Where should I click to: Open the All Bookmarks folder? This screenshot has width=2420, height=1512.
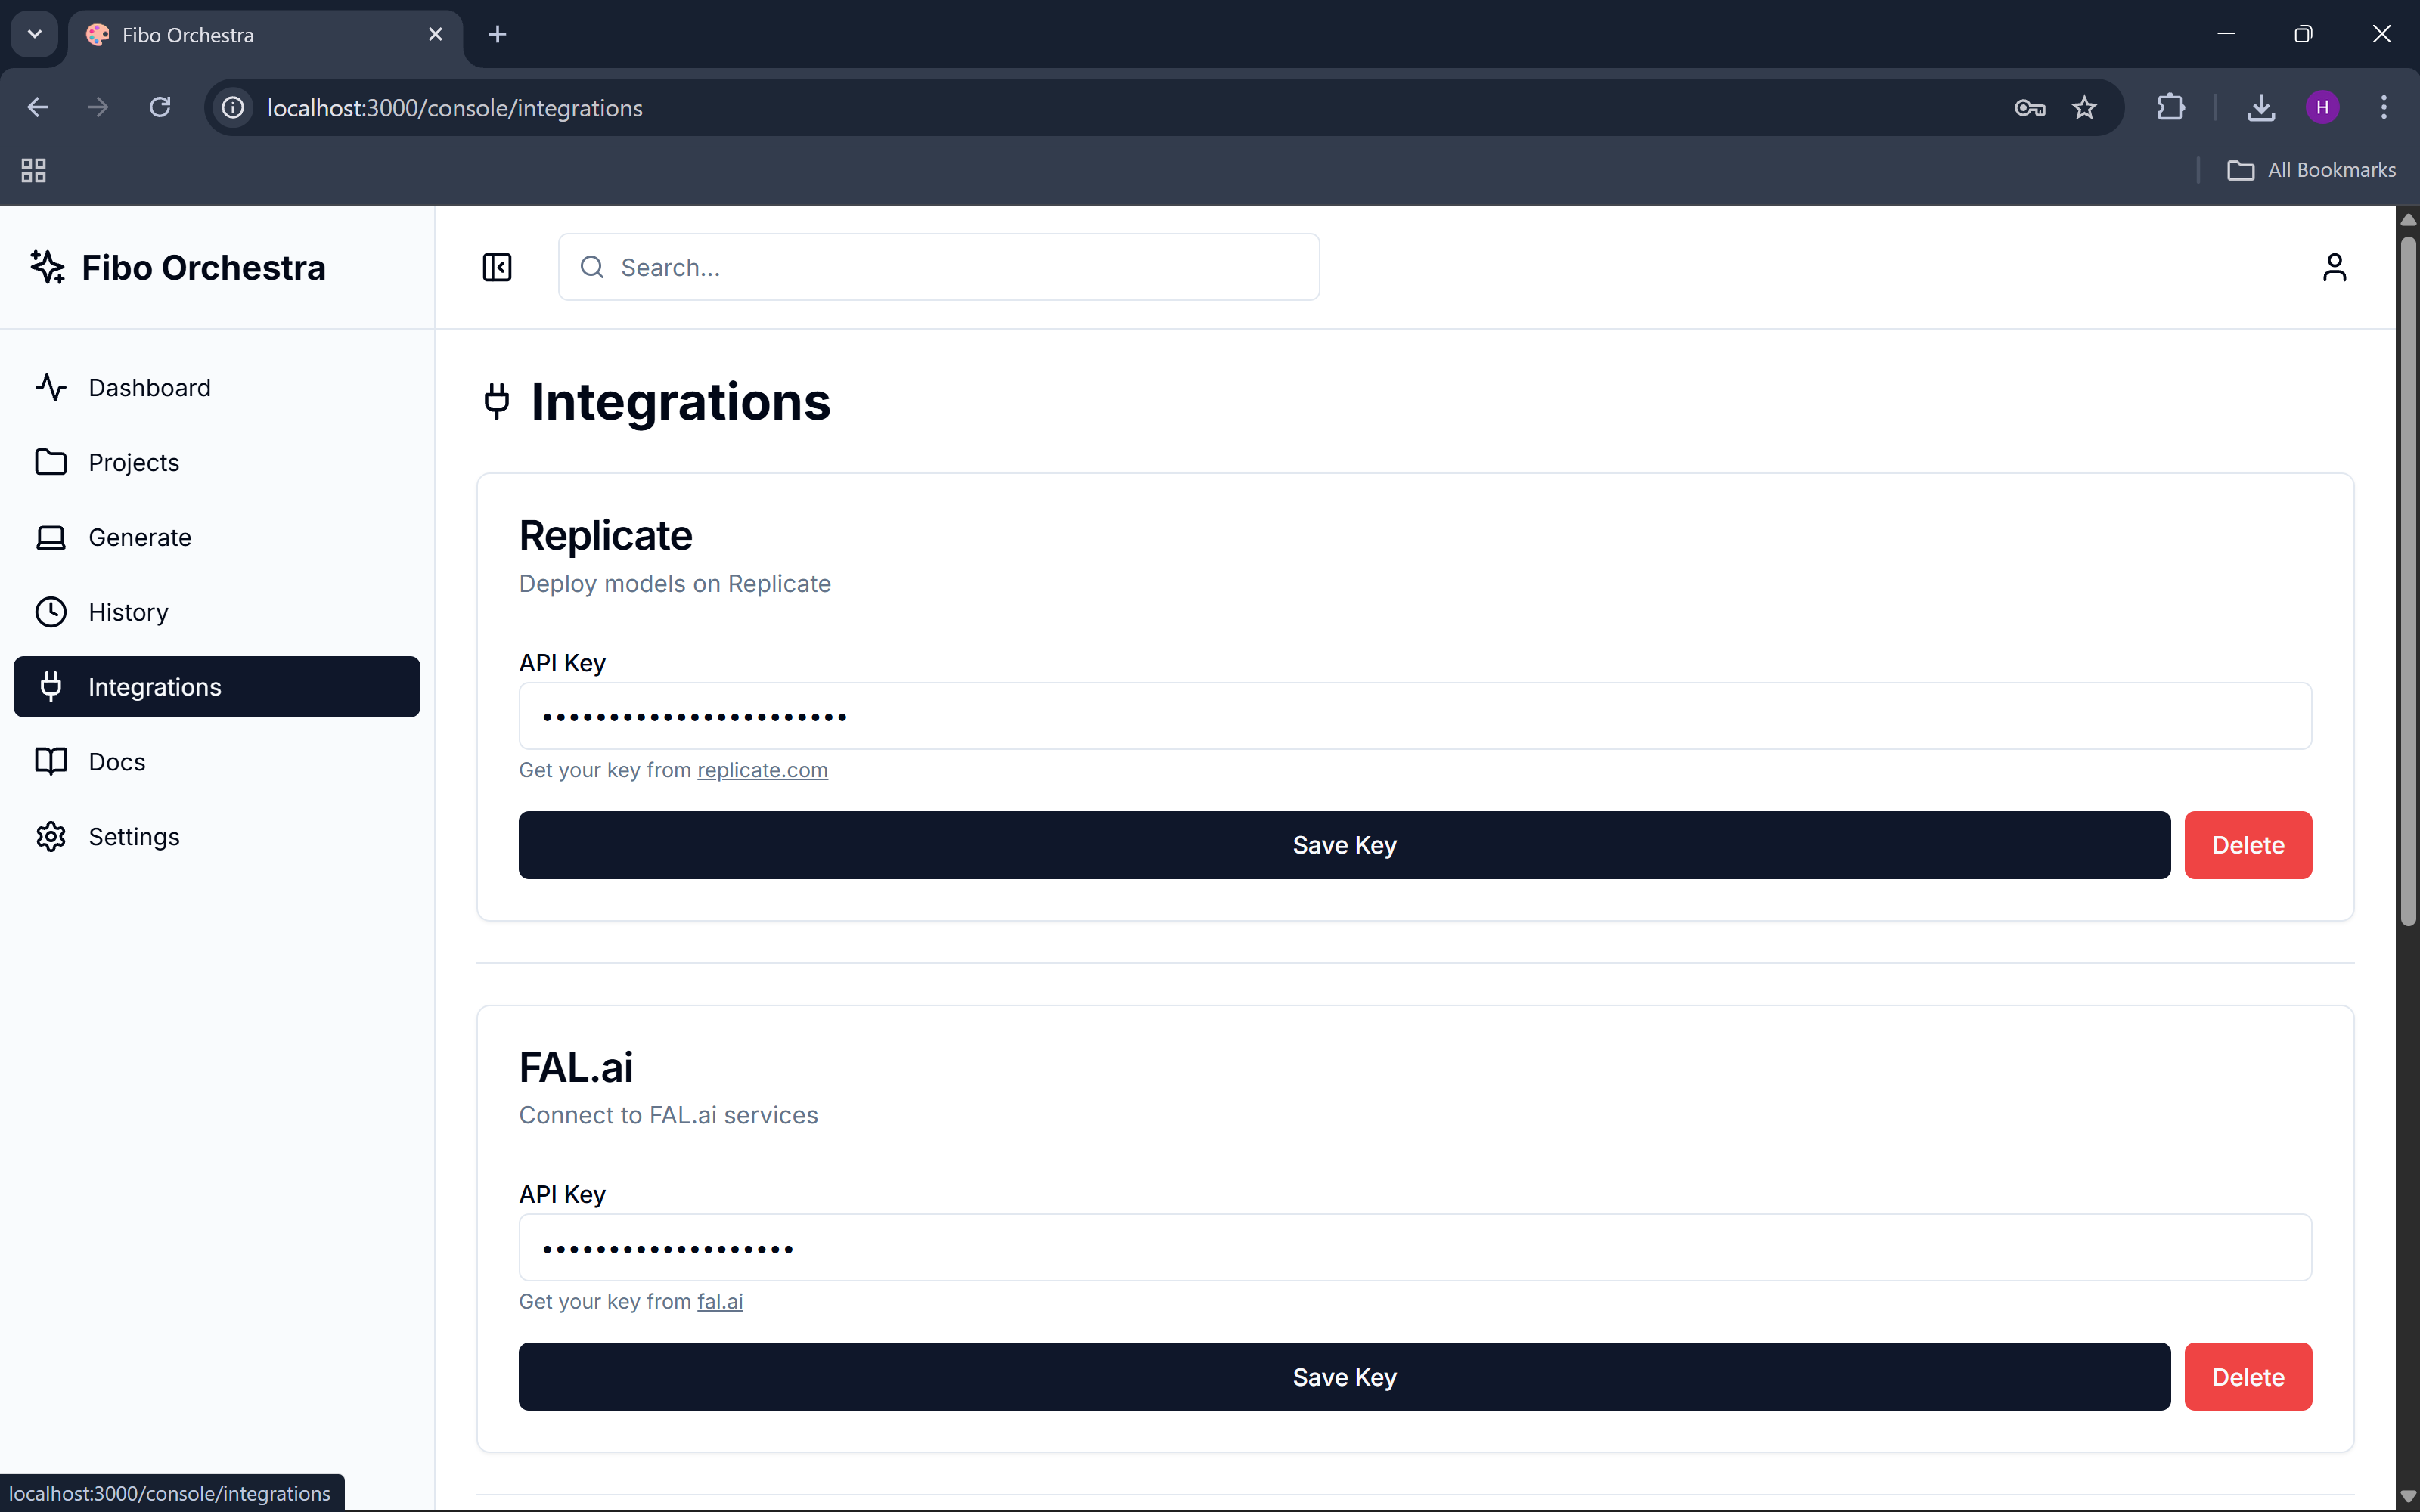click(2311, 170)
